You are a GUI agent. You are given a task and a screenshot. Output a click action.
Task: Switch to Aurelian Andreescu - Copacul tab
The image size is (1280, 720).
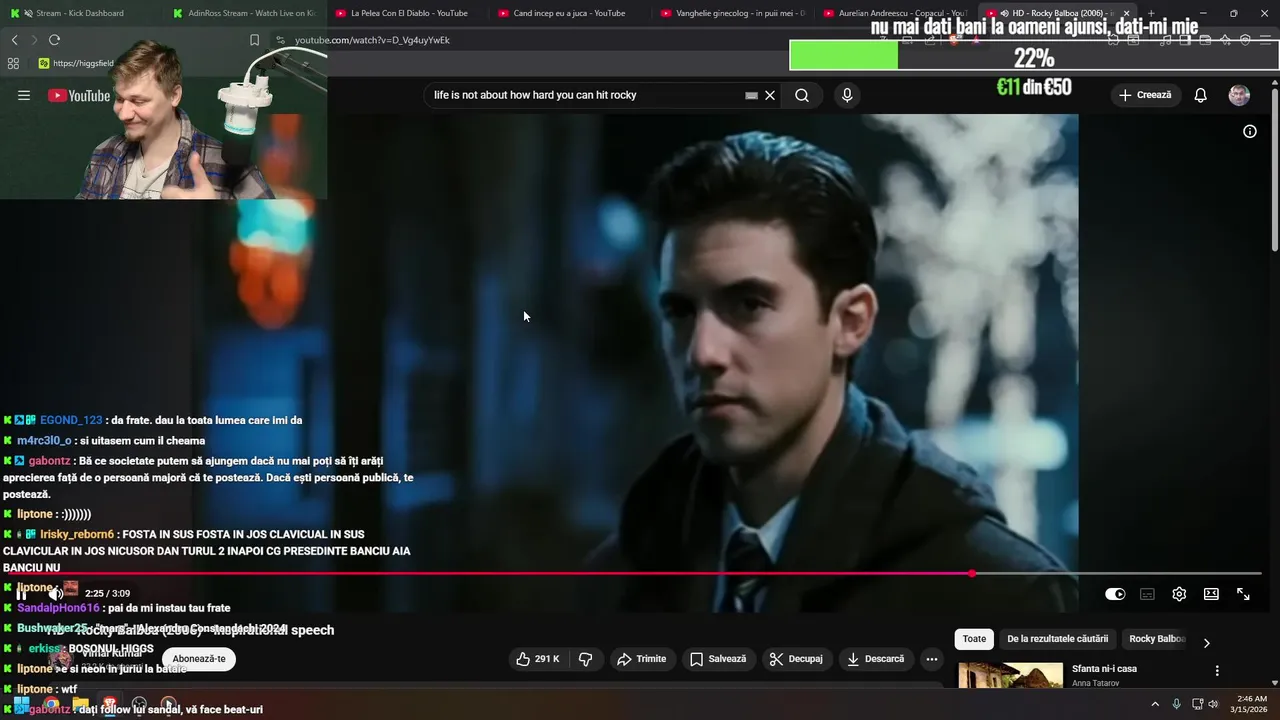tap(896, 13)
